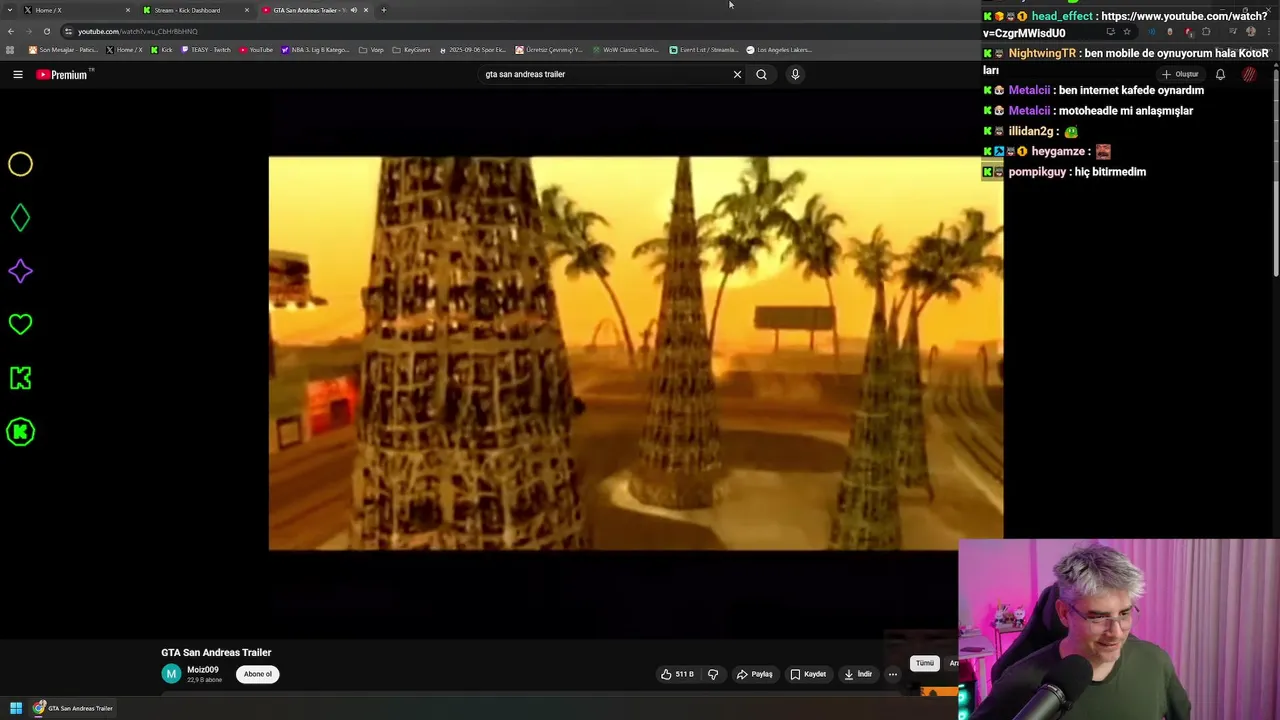Open Moiz009 channel avatar
Screen dimensions: 1280x720
tap(171, 674)
